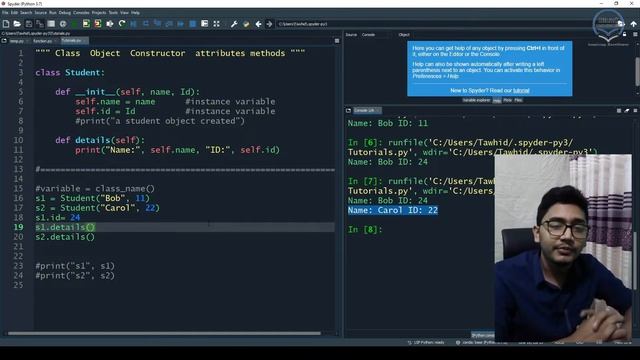
Task: Click the Save file toolbar icon
Action: pos(29,24)
